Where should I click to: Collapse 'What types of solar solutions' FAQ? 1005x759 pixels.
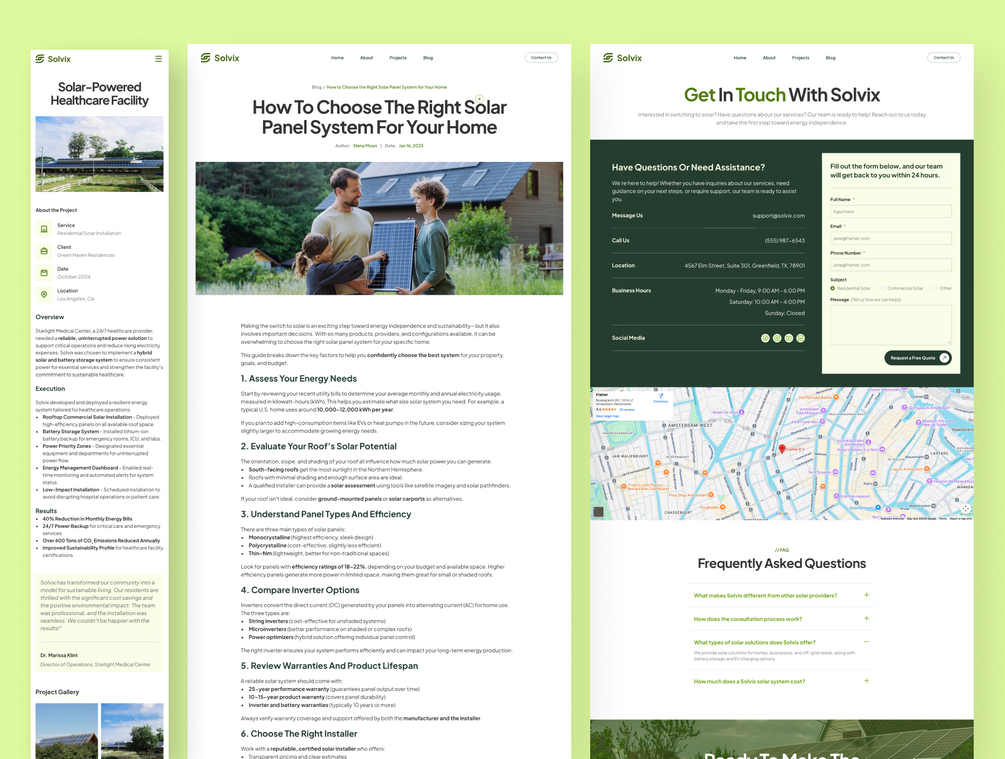pos(867,642)
